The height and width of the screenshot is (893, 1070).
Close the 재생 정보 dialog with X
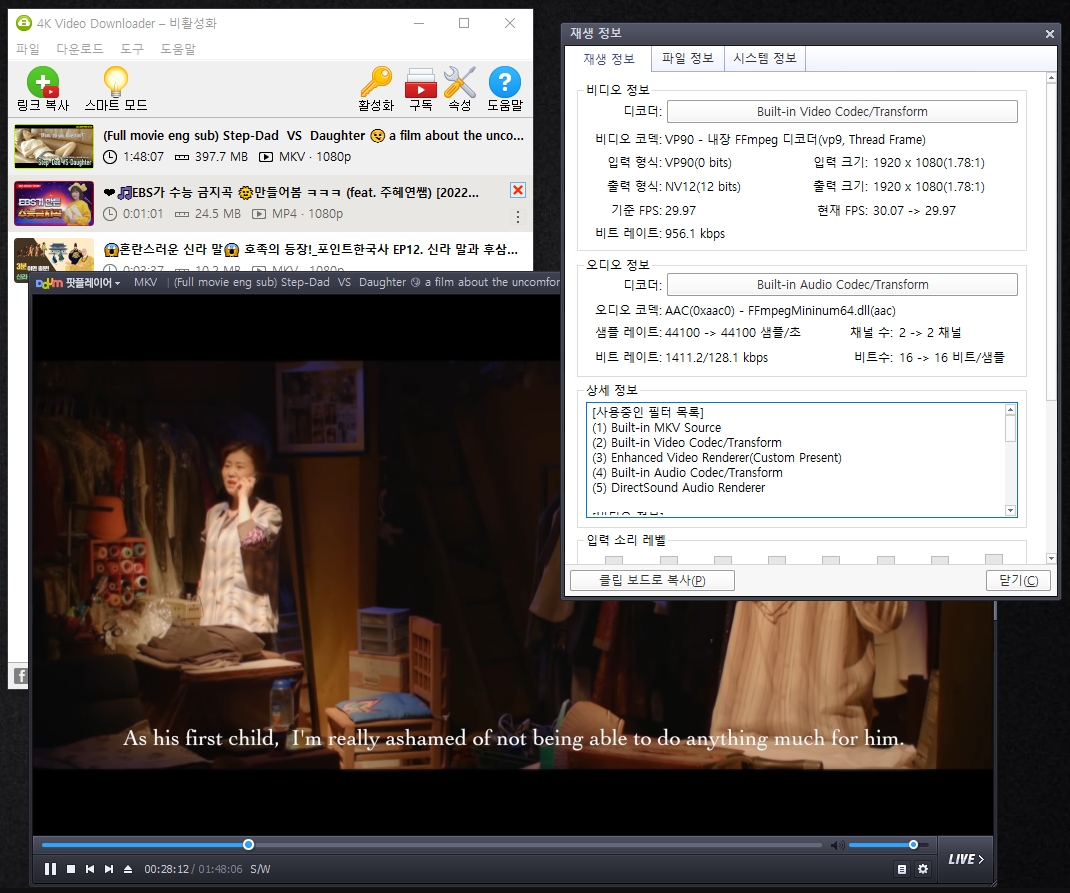coord(1050,33)
